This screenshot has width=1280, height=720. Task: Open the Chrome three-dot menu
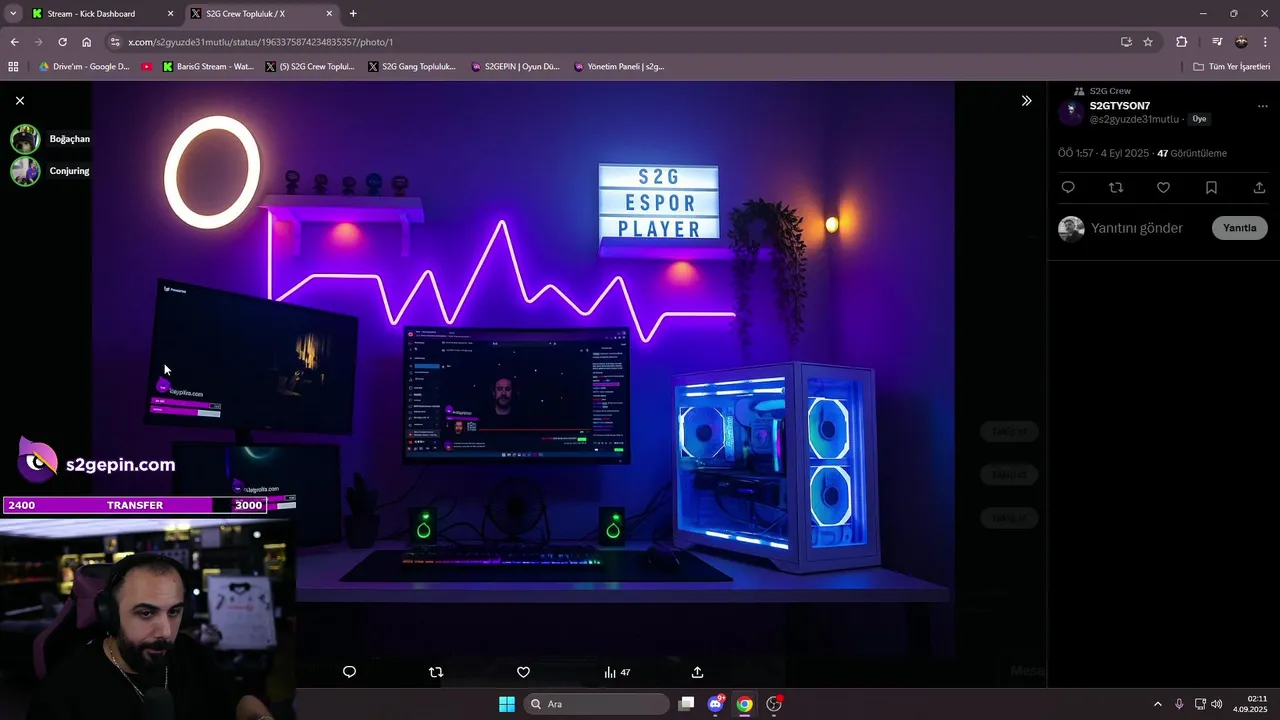[1265, 42]
